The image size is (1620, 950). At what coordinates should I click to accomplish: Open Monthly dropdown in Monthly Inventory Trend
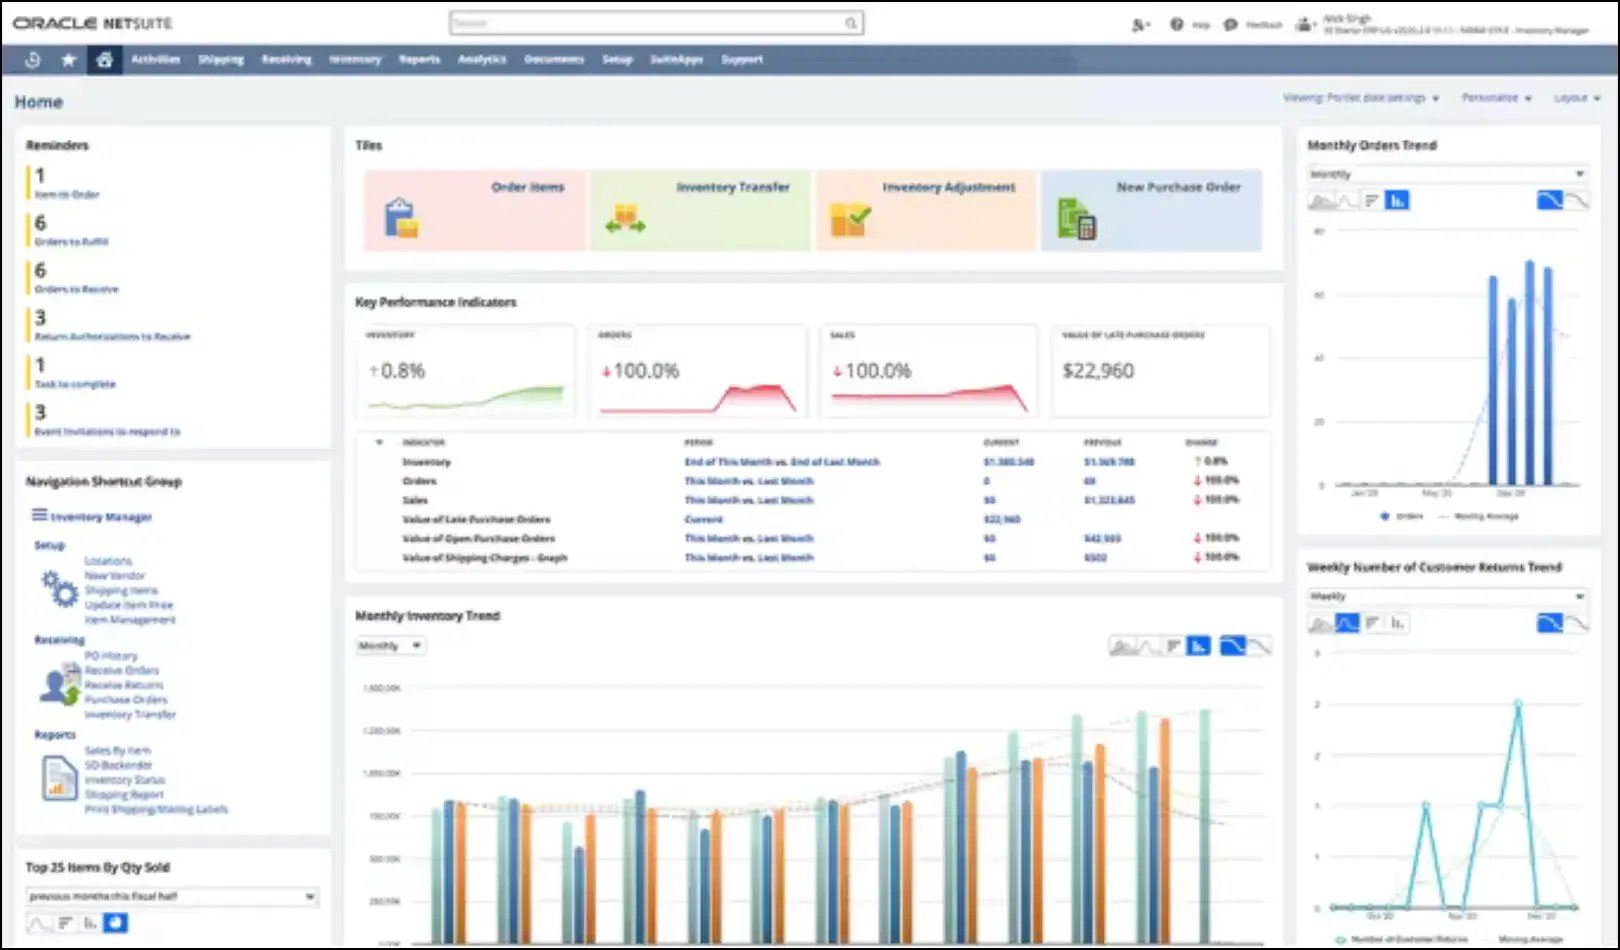tap(390, 646)
